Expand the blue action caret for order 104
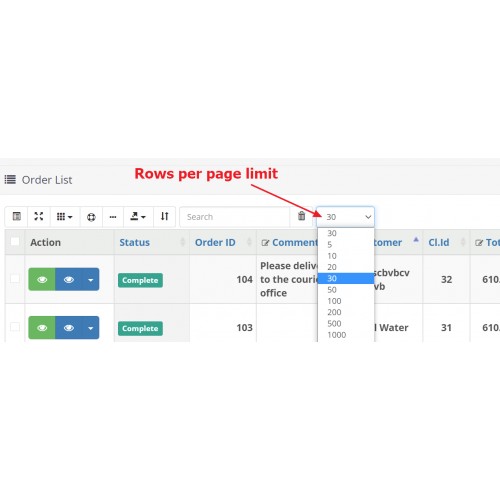The height and width of the screenshot is (500, 500). (91, 280)
